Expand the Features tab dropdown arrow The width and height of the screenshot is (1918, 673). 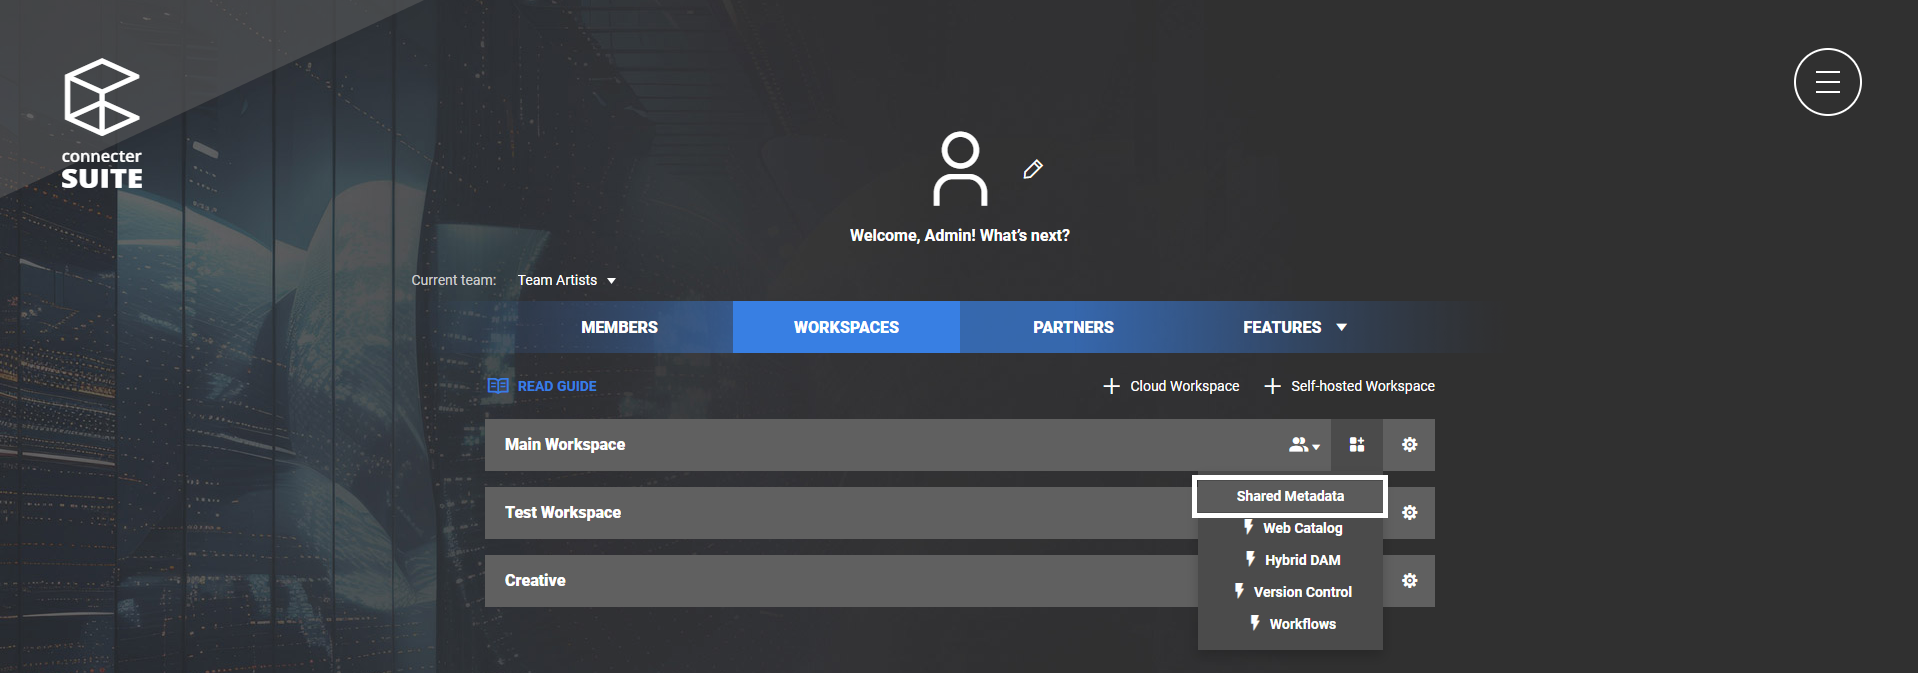1341,327
